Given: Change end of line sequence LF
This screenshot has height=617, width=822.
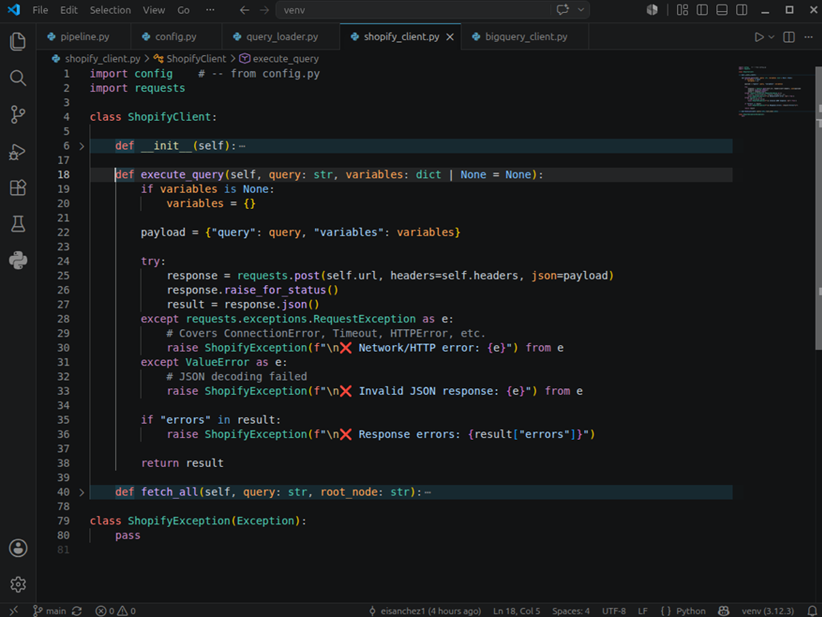Looking at the screenshot, I should [x=643, y=611].
